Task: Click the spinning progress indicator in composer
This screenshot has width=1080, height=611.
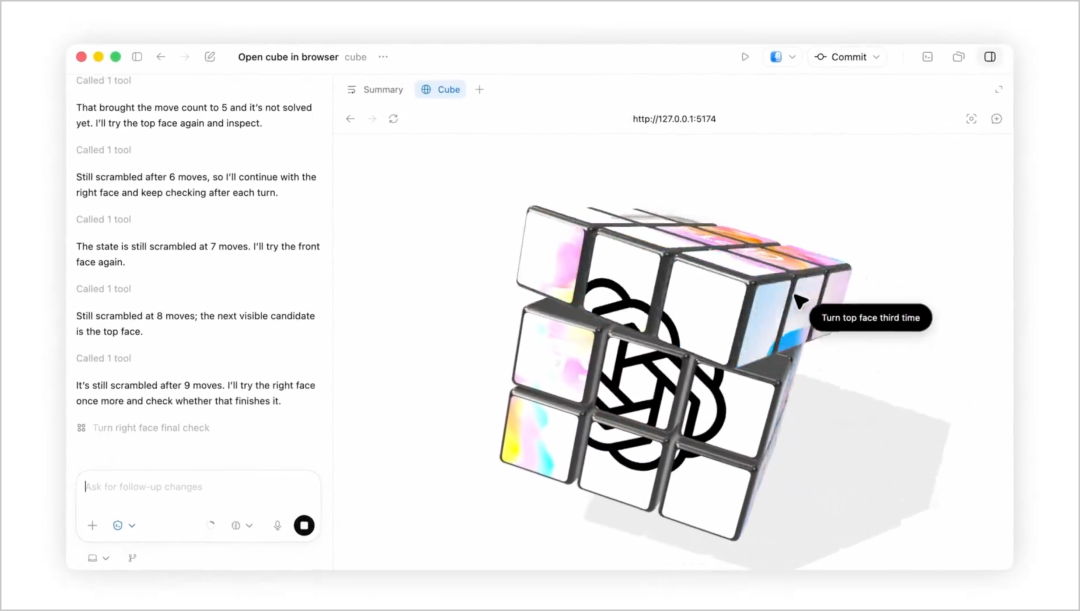Action: [x=211, y=526]
